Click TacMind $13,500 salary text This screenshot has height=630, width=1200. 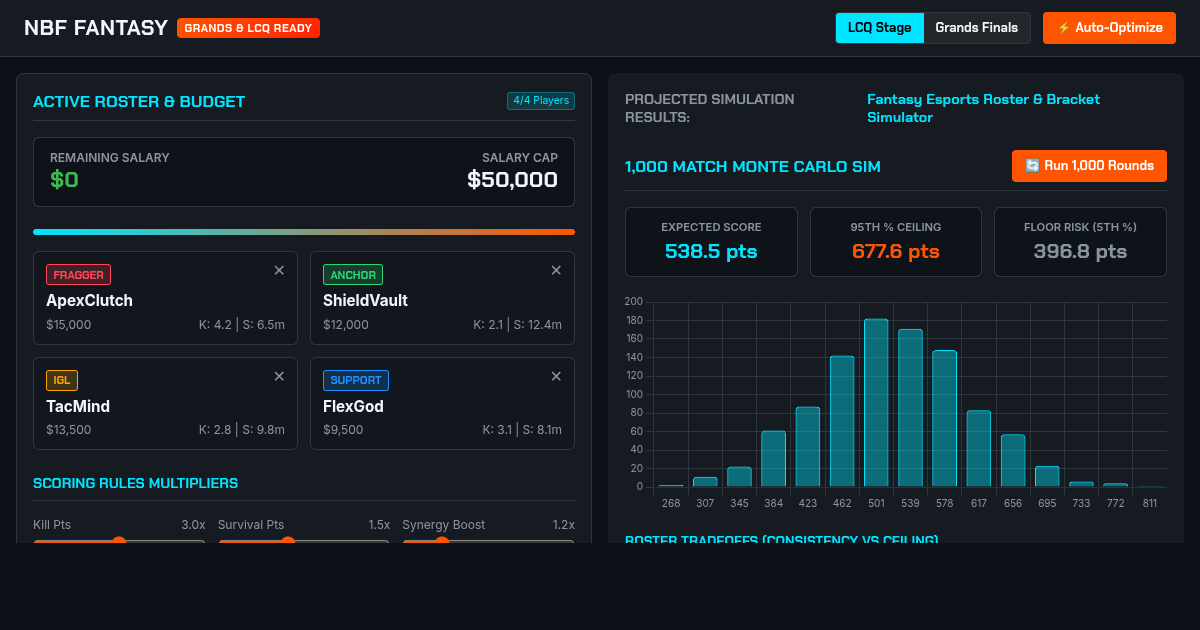click(x=68, y=430)
